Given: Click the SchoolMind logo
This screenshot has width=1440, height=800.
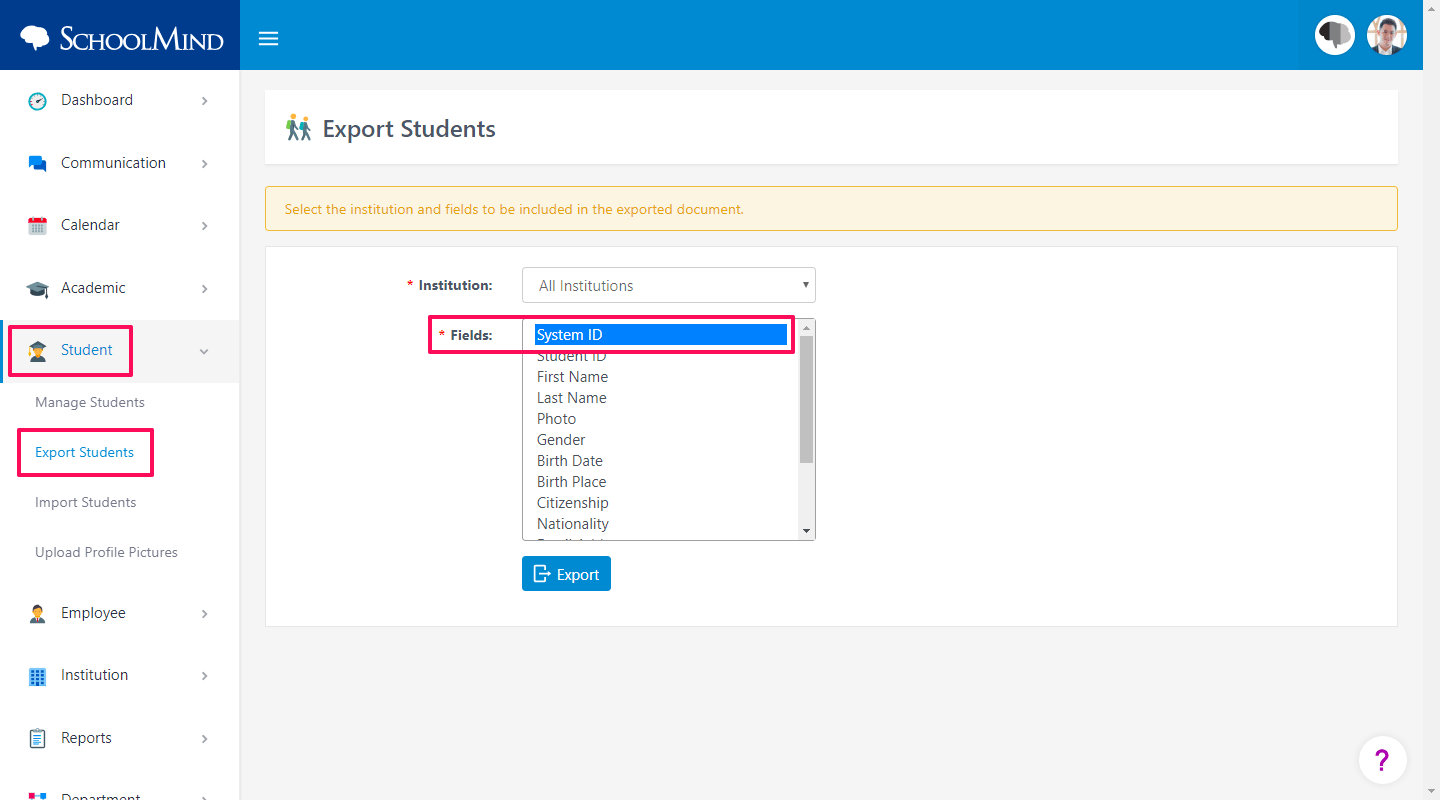Looking at the screenshot, I should pyautogui.click(x=122, y=38).
